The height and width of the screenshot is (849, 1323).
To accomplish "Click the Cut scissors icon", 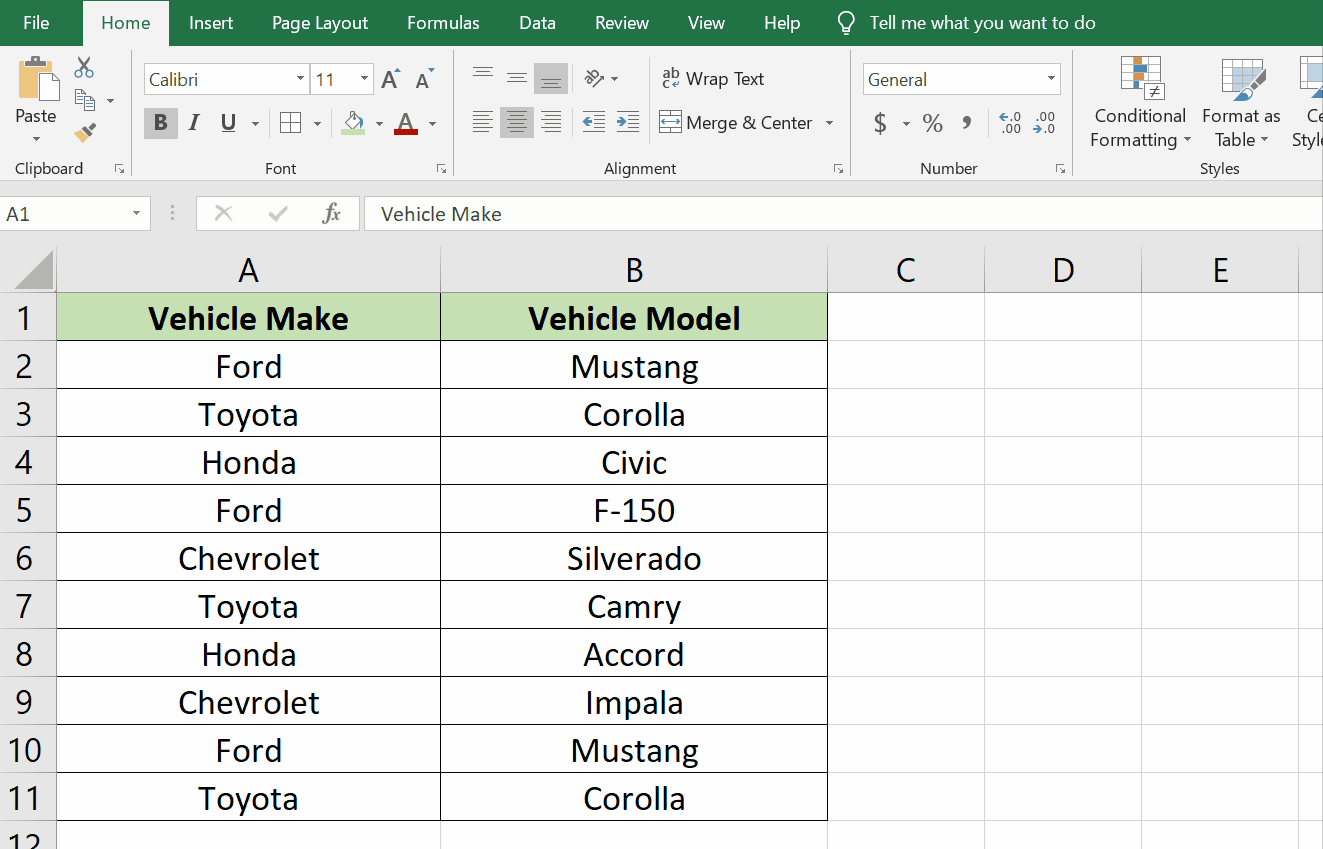I will coord(84,68).
